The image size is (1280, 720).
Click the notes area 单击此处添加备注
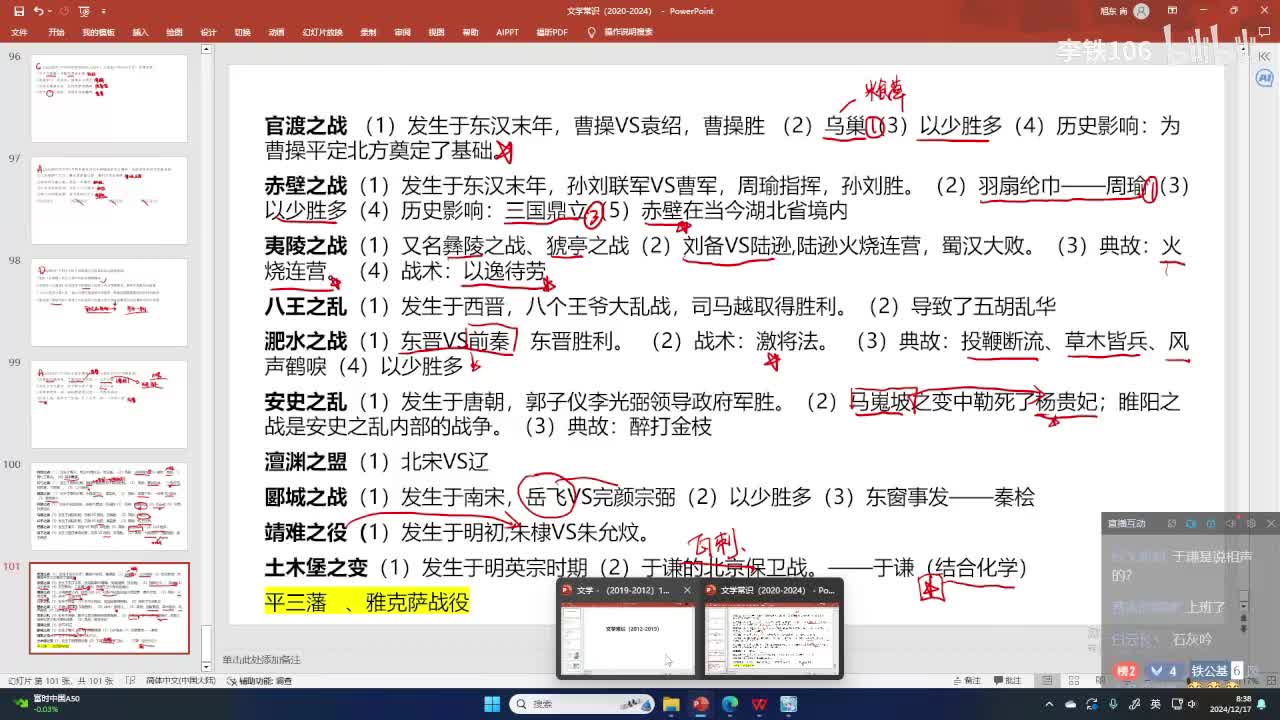coord(261,660)
